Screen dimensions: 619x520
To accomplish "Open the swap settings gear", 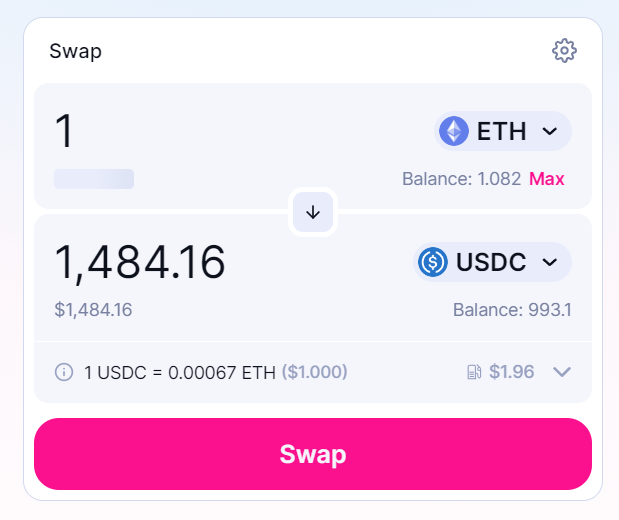I will click(564, 50).
